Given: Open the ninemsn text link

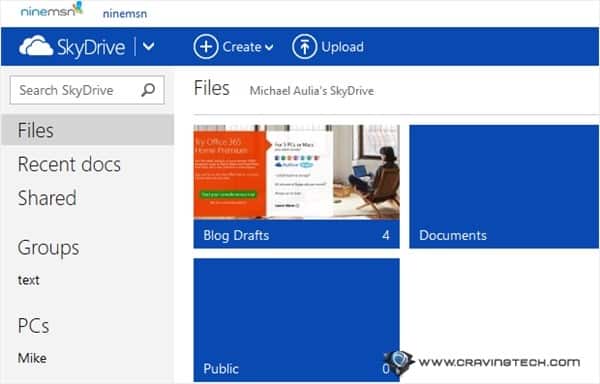Looking at the screenshot, I should pos(125,14).
